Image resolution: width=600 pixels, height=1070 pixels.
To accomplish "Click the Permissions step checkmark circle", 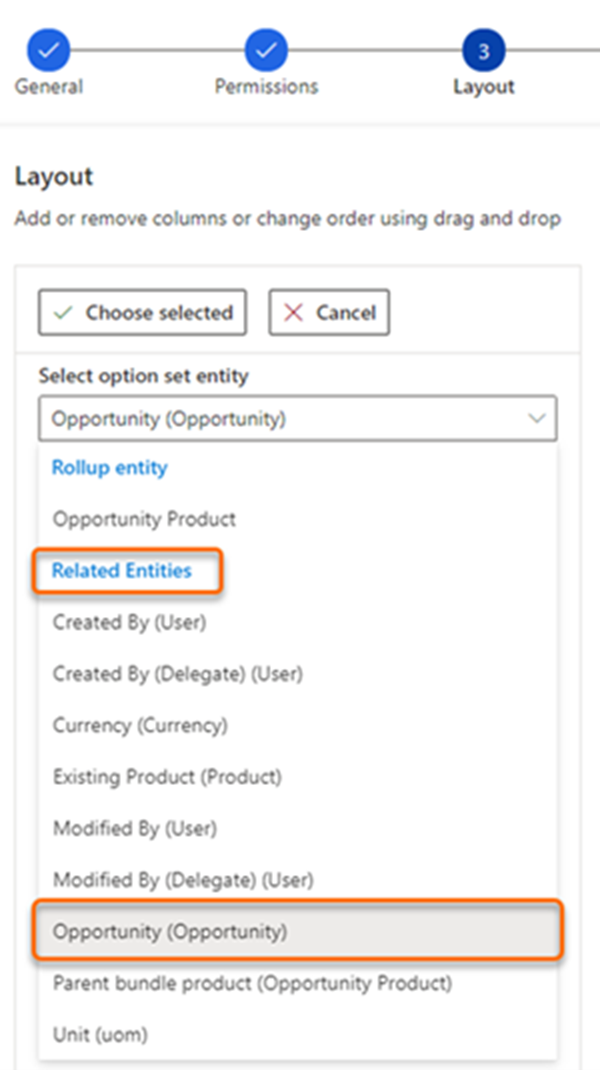I will [266, 50].
